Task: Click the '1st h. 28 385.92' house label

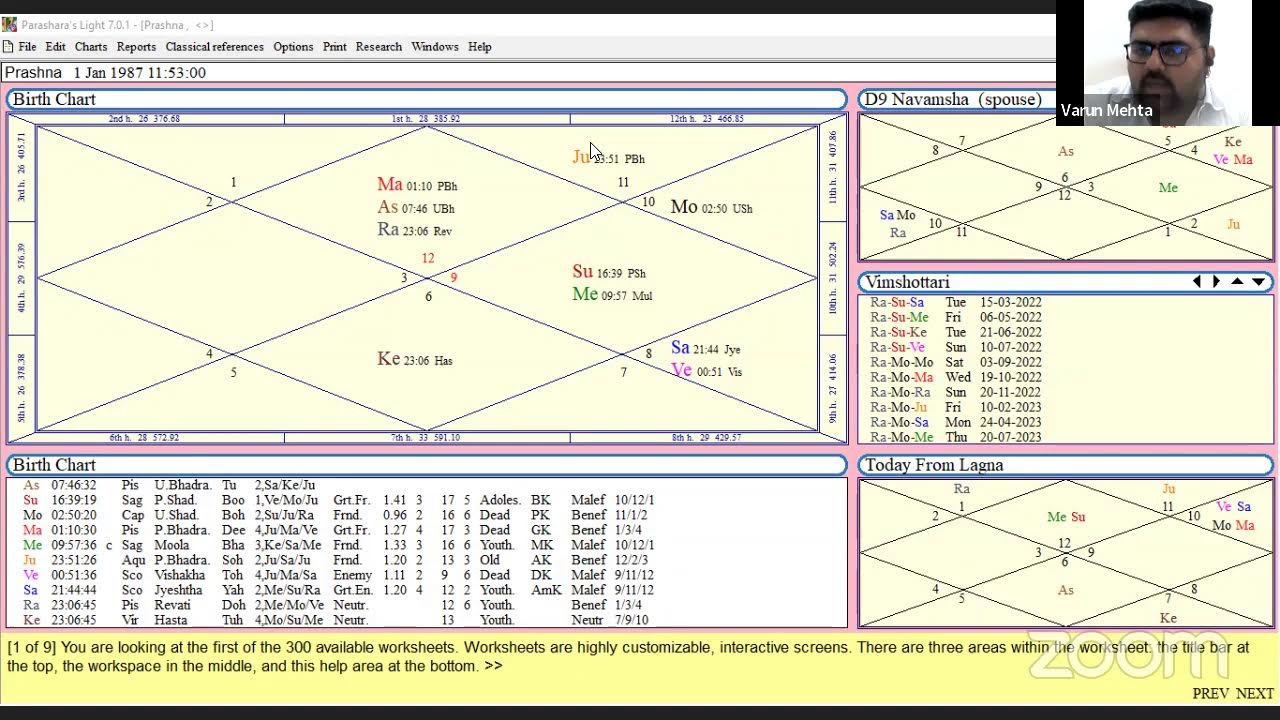Action: click(426, 119)
